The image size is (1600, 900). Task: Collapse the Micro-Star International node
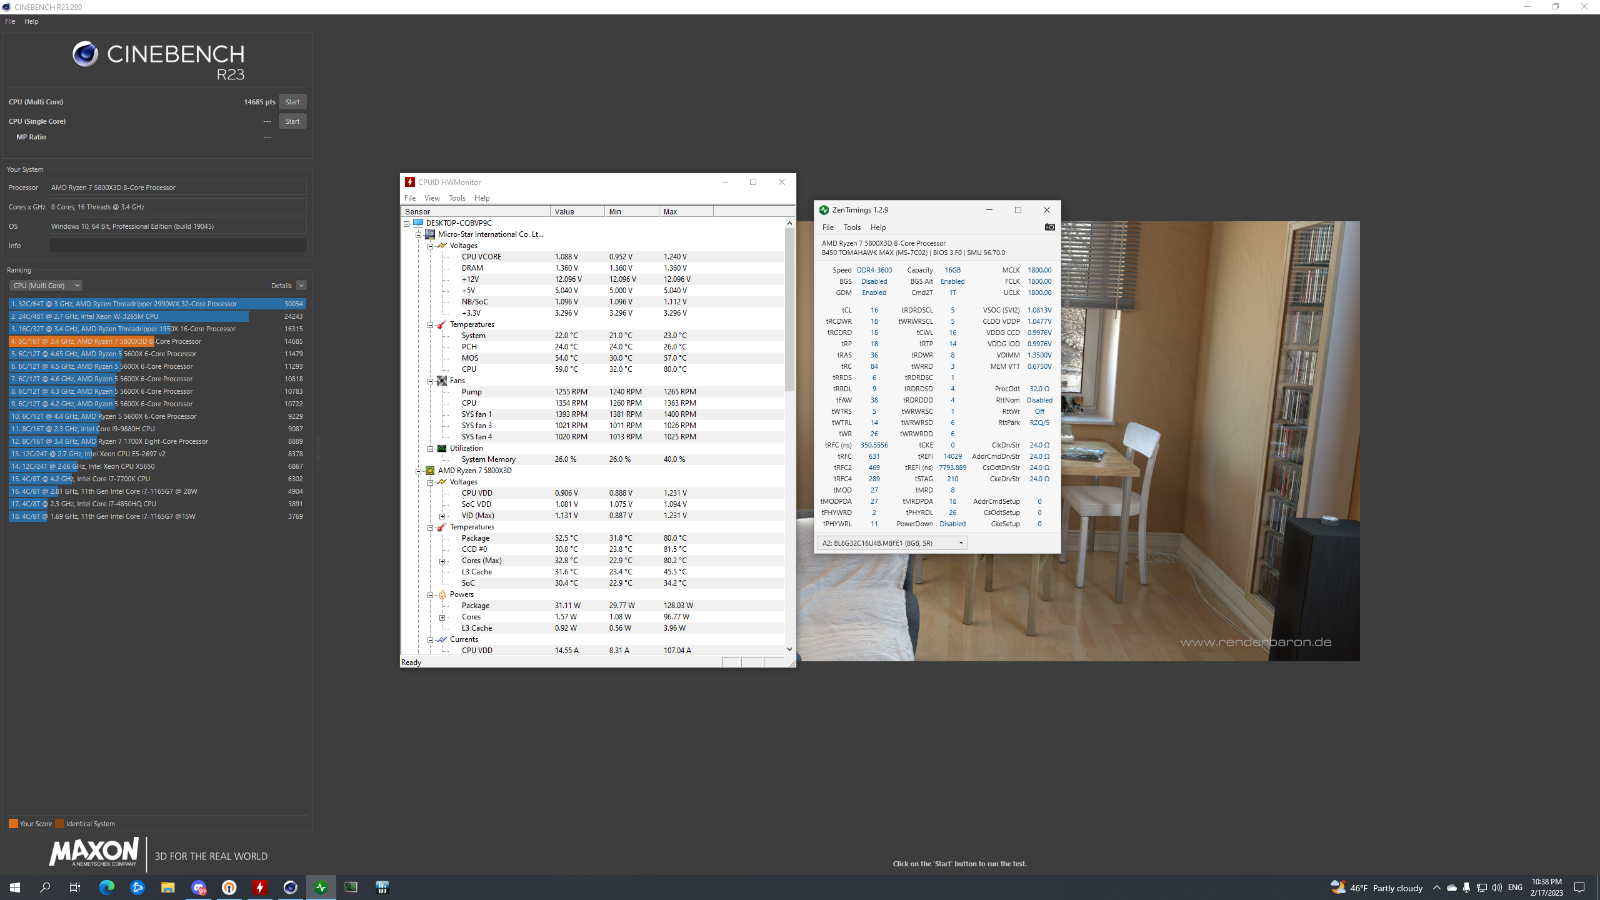[x=418, y=234]
